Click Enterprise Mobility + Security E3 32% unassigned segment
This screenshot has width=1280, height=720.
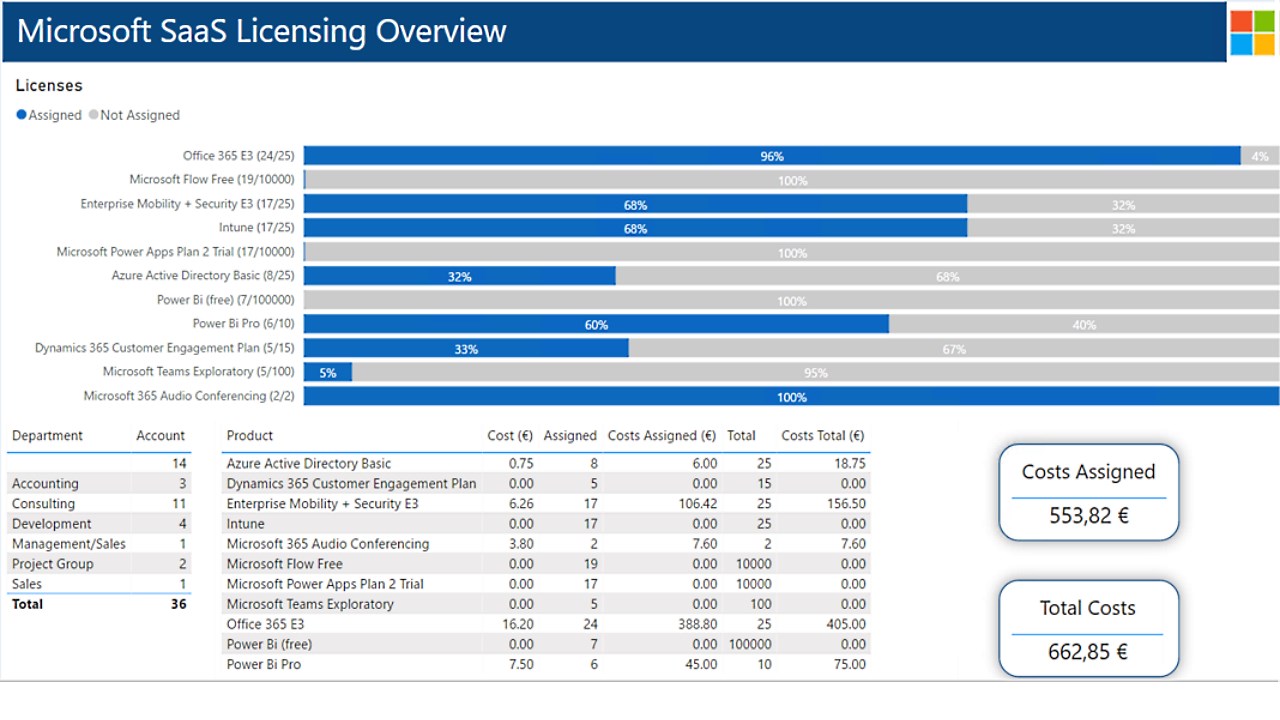[x=1123, y=204]
